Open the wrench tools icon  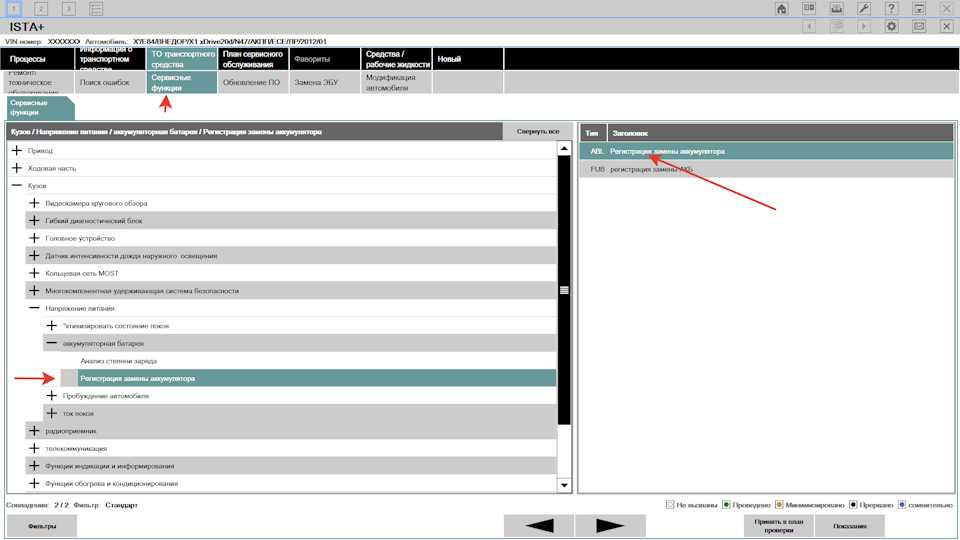click(865, 8)
